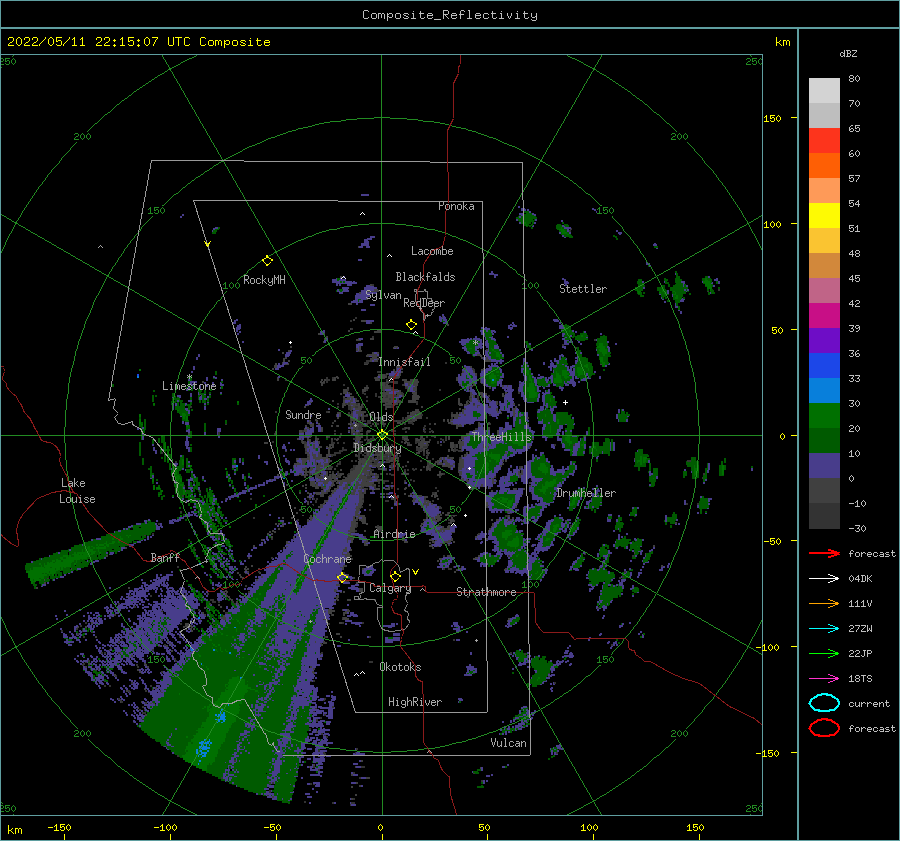The width and height of the screenshot is (900, 841).
Task: Click the dBZ legend heading
Action: pyautogui.click(x=848, y=53)
